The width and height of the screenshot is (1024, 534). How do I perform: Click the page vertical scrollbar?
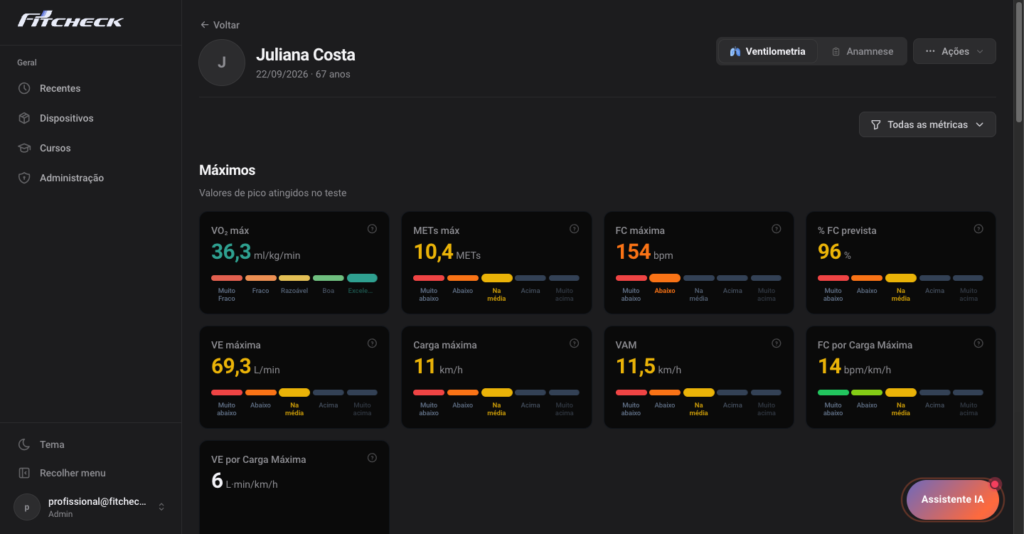(1018, 62)
